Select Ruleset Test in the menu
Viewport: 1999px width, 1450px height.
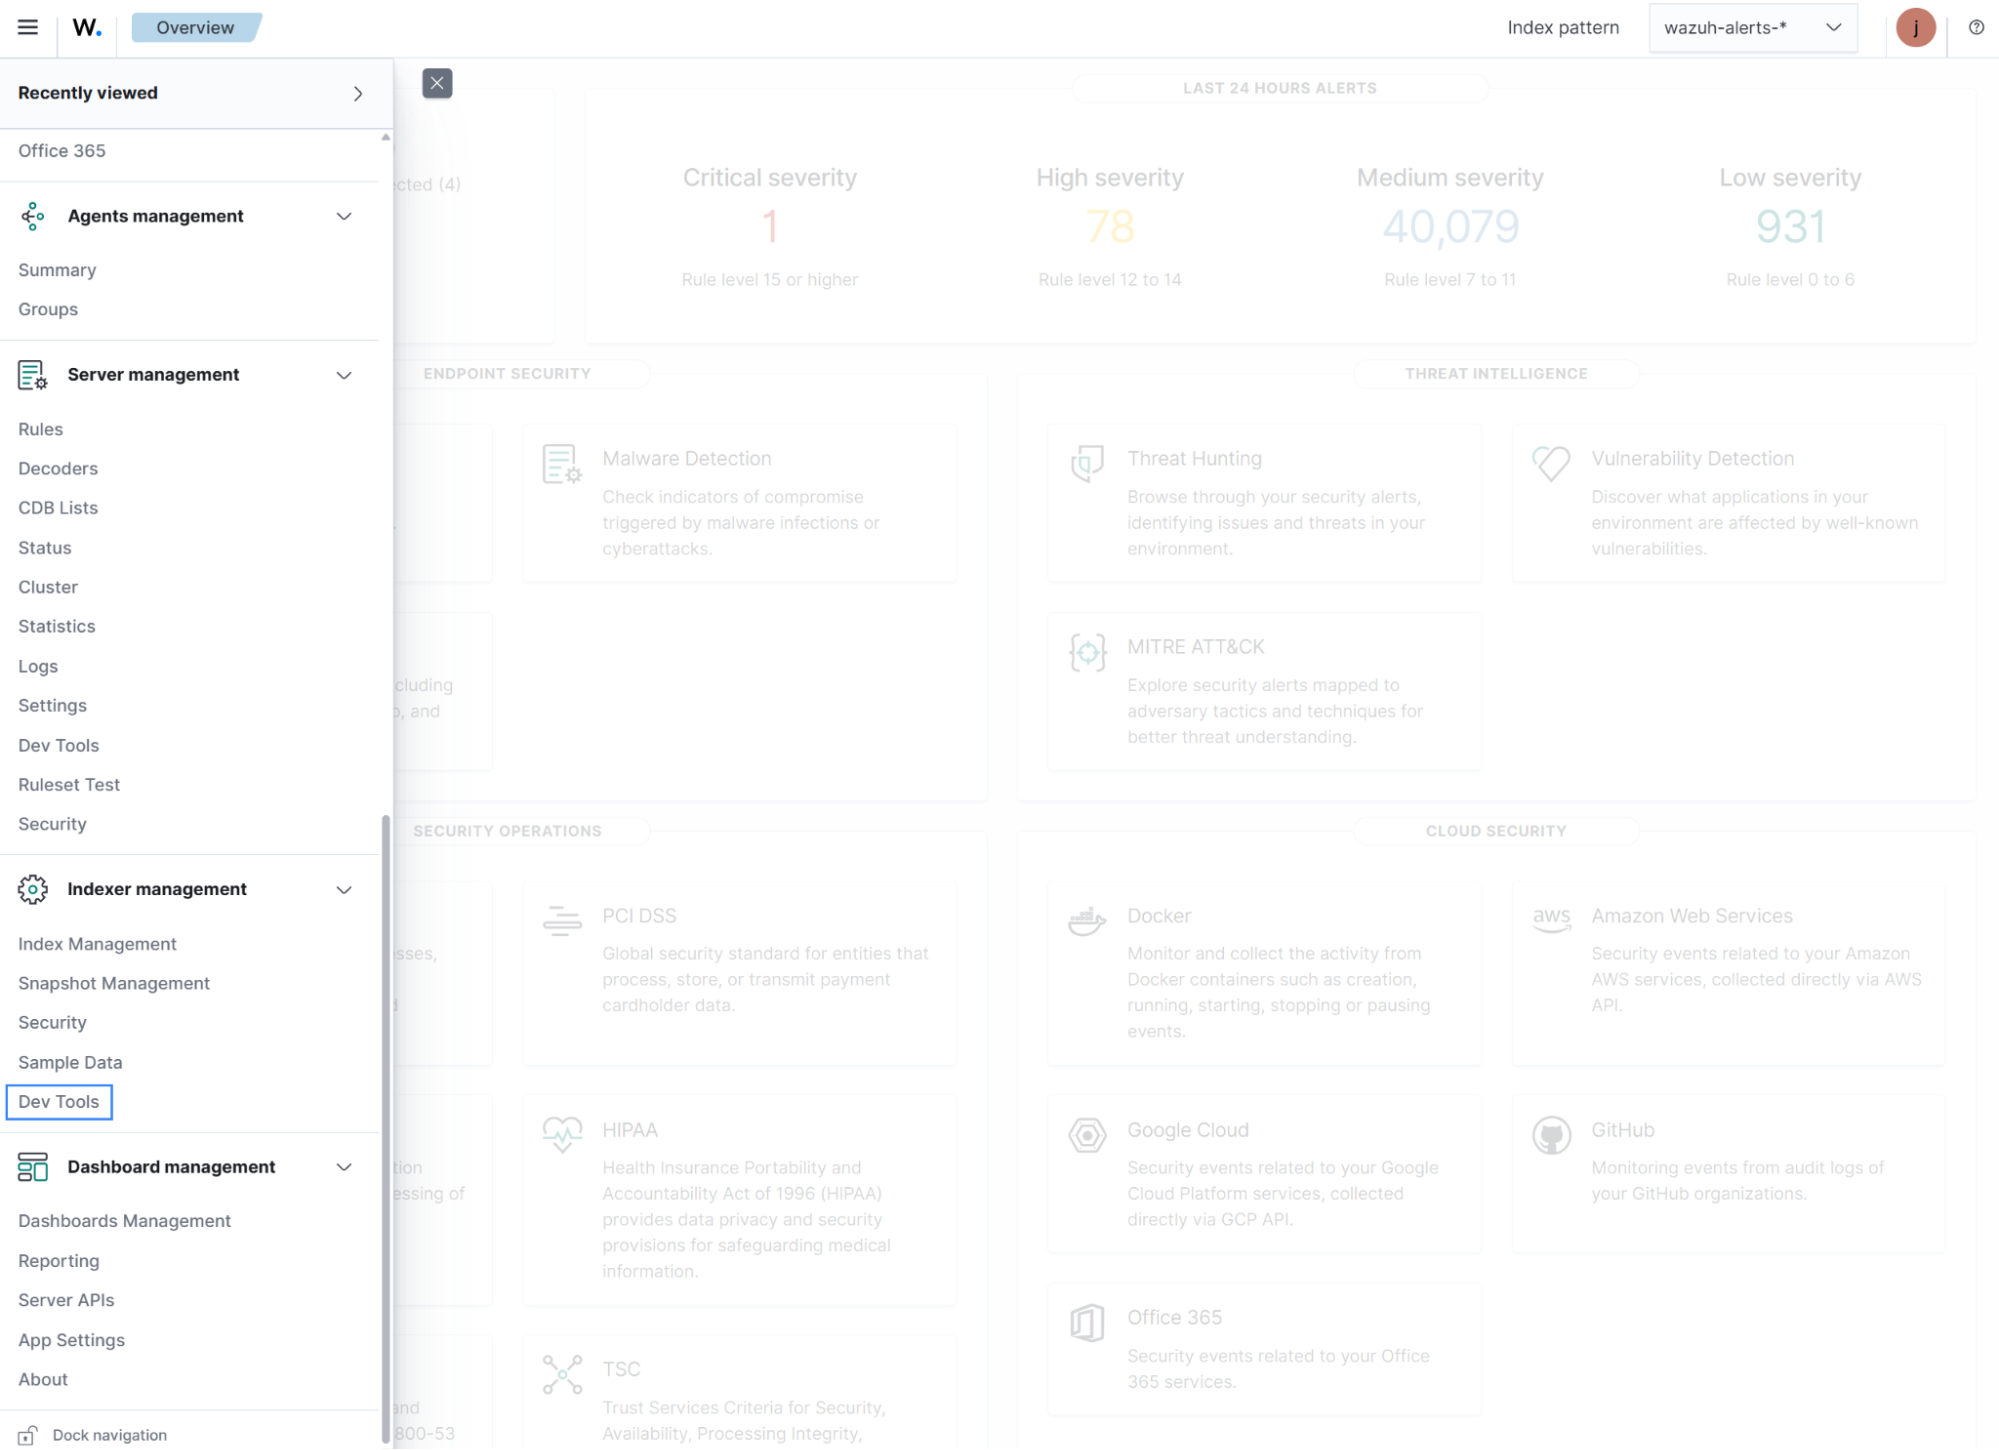tap(68, 784)
